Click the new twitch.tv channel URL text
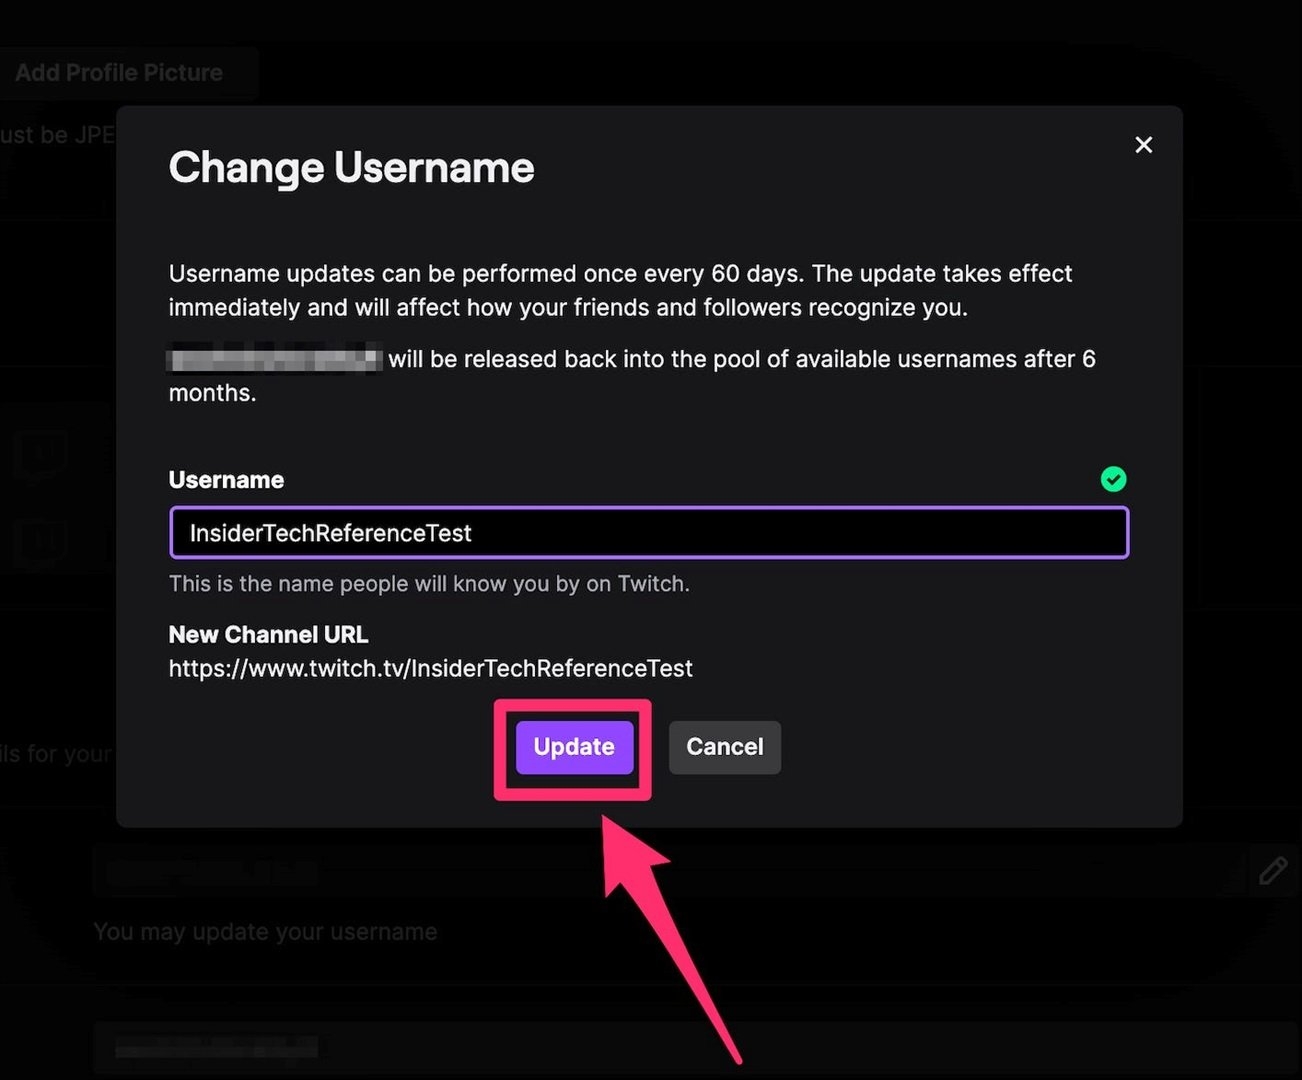Image resolution: width=1302 pixels, height=1080 pixels. pyautogui.click(x=430, y=669)
